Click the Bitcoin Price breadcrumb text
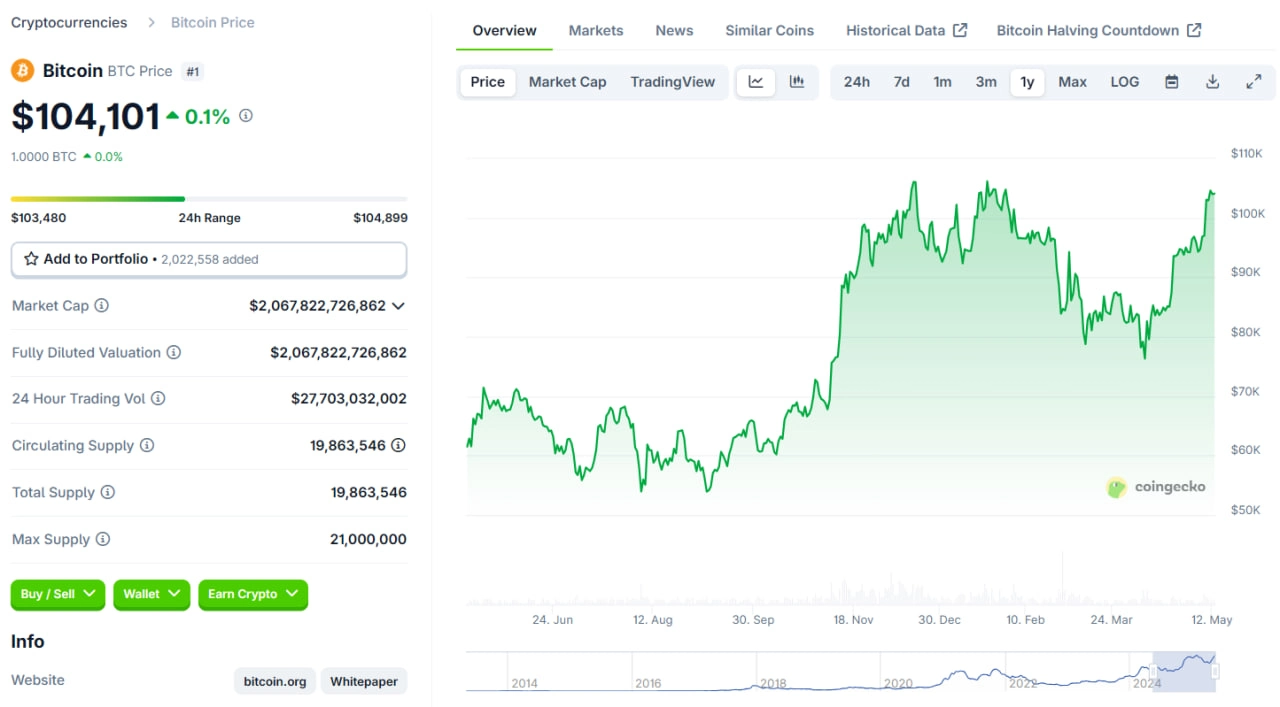 (x=213, y=22)
